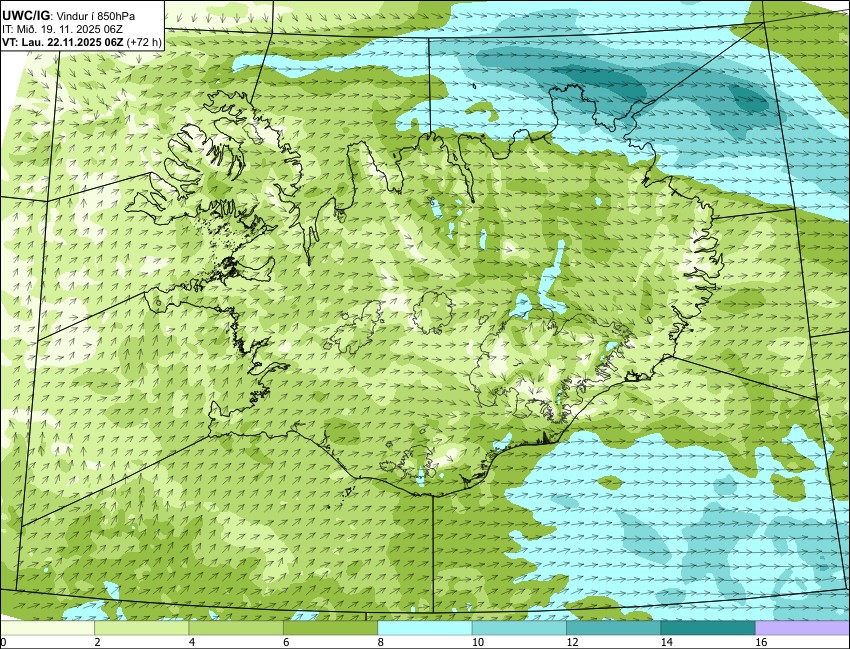Click the 'VT: Lau. 22.11.2025 06Z' valid time text
850x649 pixels.
63,43
